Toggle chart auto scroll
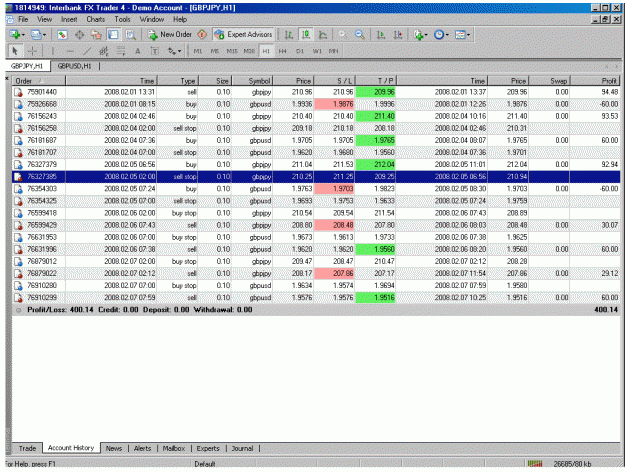Screen dimensions: 625x472 [381, 35]
